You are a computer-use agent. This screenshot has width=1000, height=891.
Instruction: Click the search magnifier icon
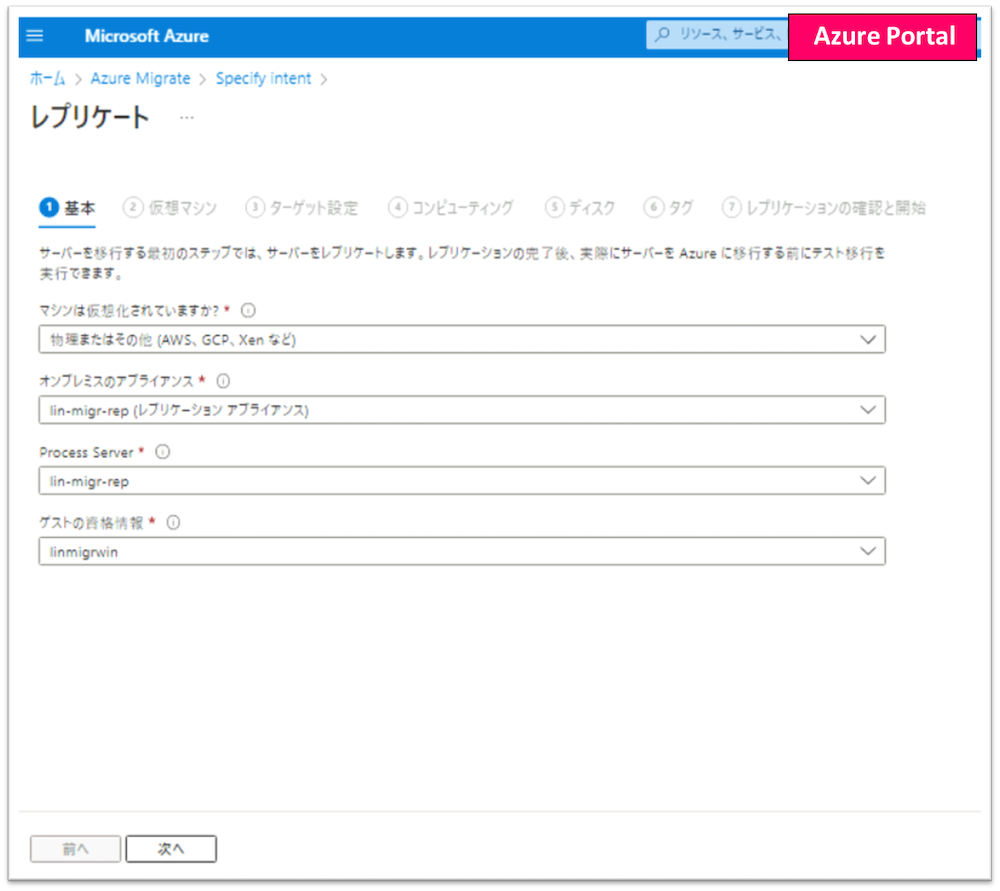(663, 34)
